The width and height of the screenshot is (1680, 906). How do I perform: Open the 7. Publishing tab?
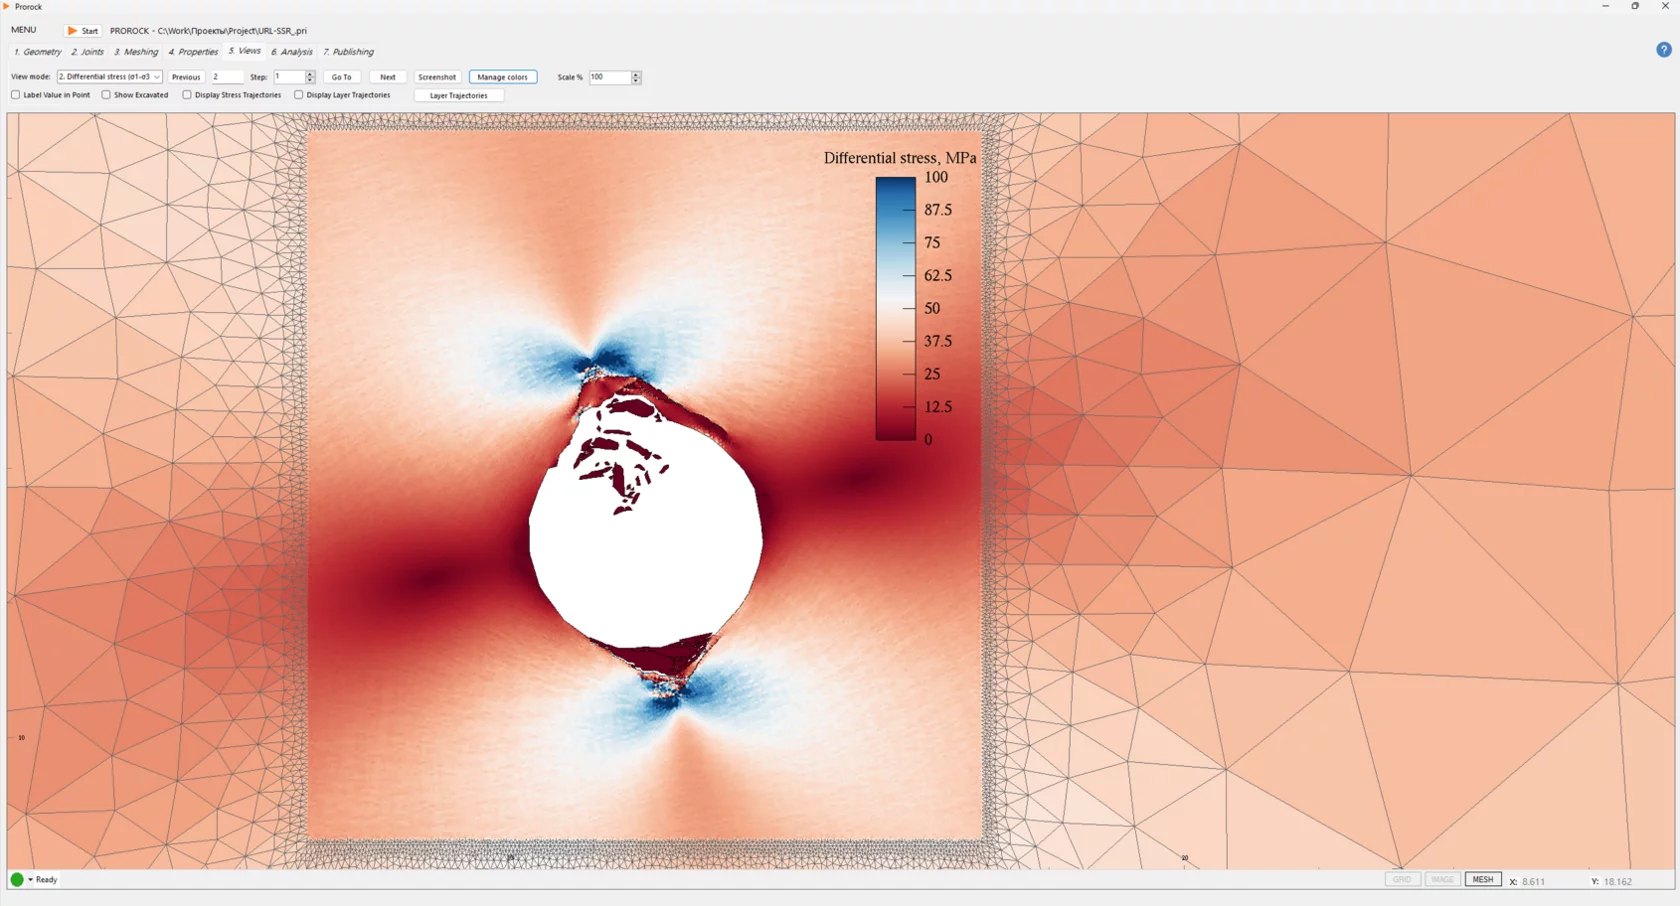pos(348,52)
